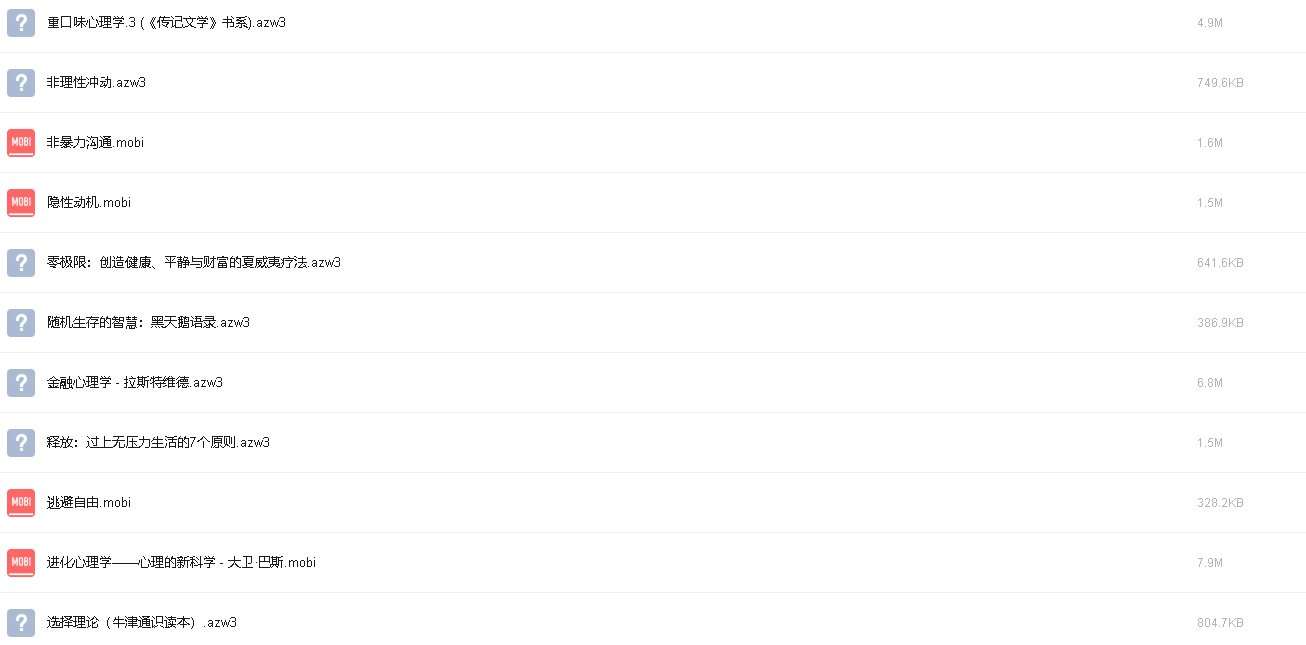This screenshot has height=645, width=1306.
Task: Click the question-mark icon beside 非理性冲动.azw3
Action: point(21,83)
